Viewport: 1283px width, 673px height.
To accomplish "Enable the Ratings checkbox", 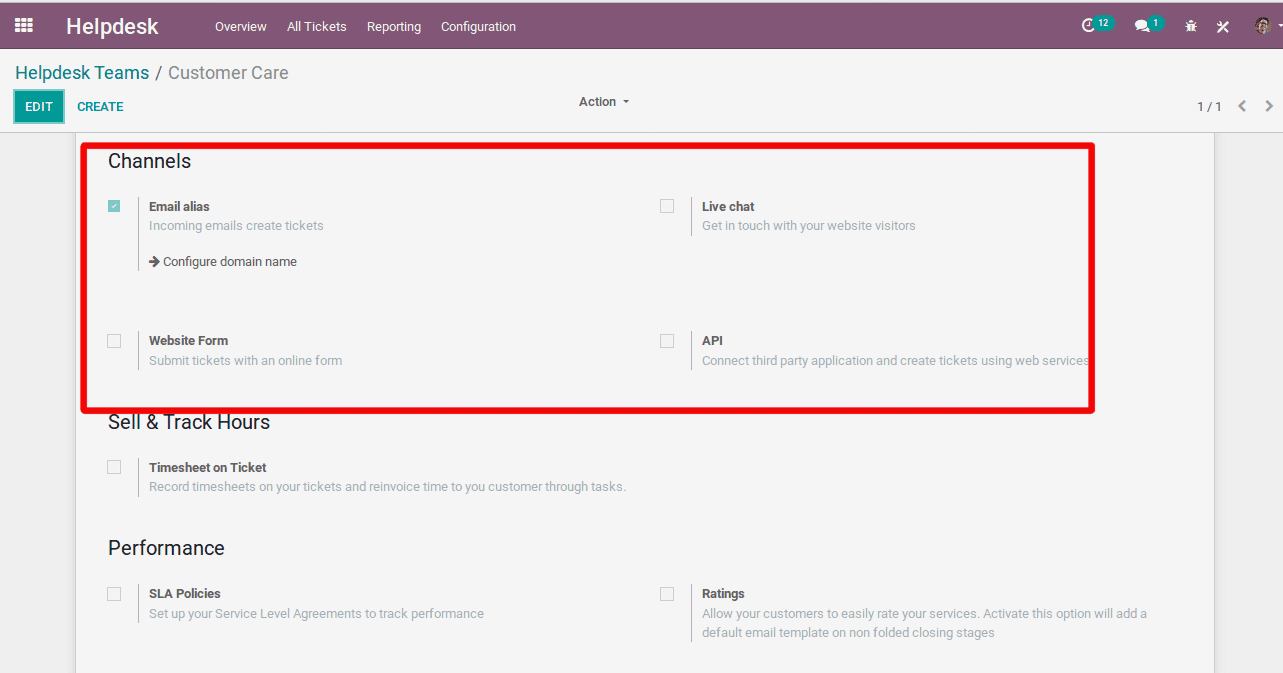I will 667,594.
